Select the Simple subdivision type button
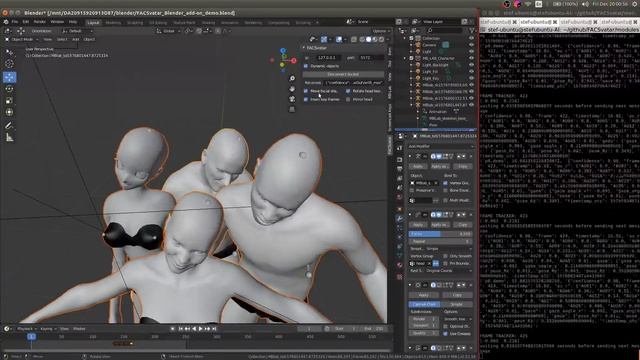The height and width of the screenshot is (360, 640). (457, 304)
